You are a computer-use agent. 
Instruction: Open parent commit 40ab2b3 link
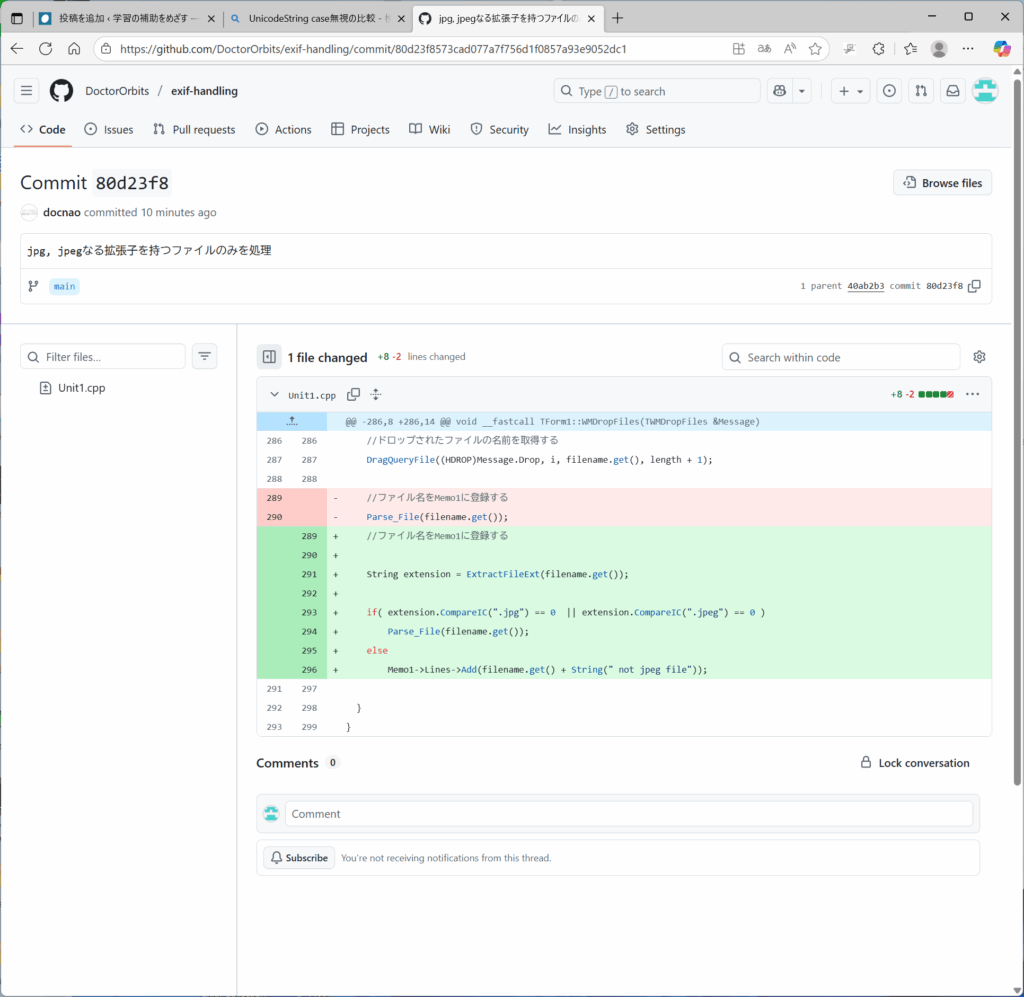tap(865, 286)
